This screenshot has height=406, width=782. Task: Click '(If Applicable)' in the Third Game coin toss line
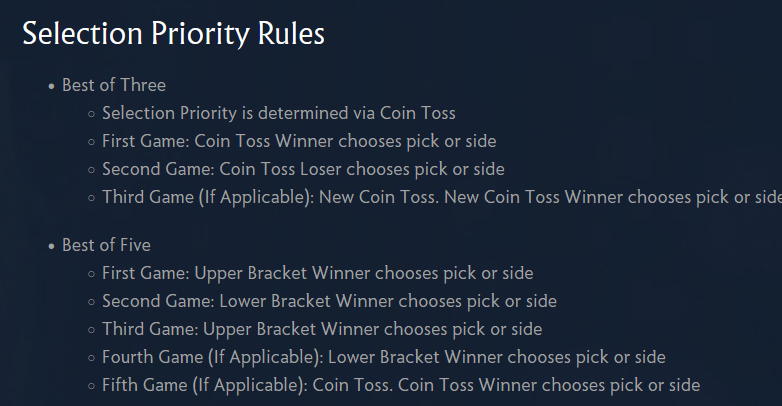coord(257,198)
